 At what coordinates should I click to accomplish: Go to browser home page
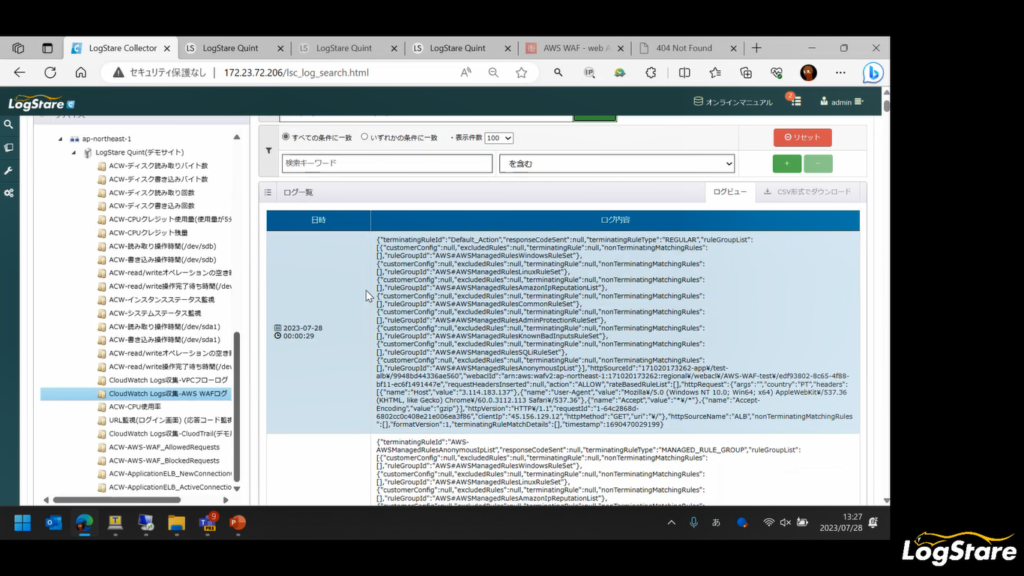point(80,72)
